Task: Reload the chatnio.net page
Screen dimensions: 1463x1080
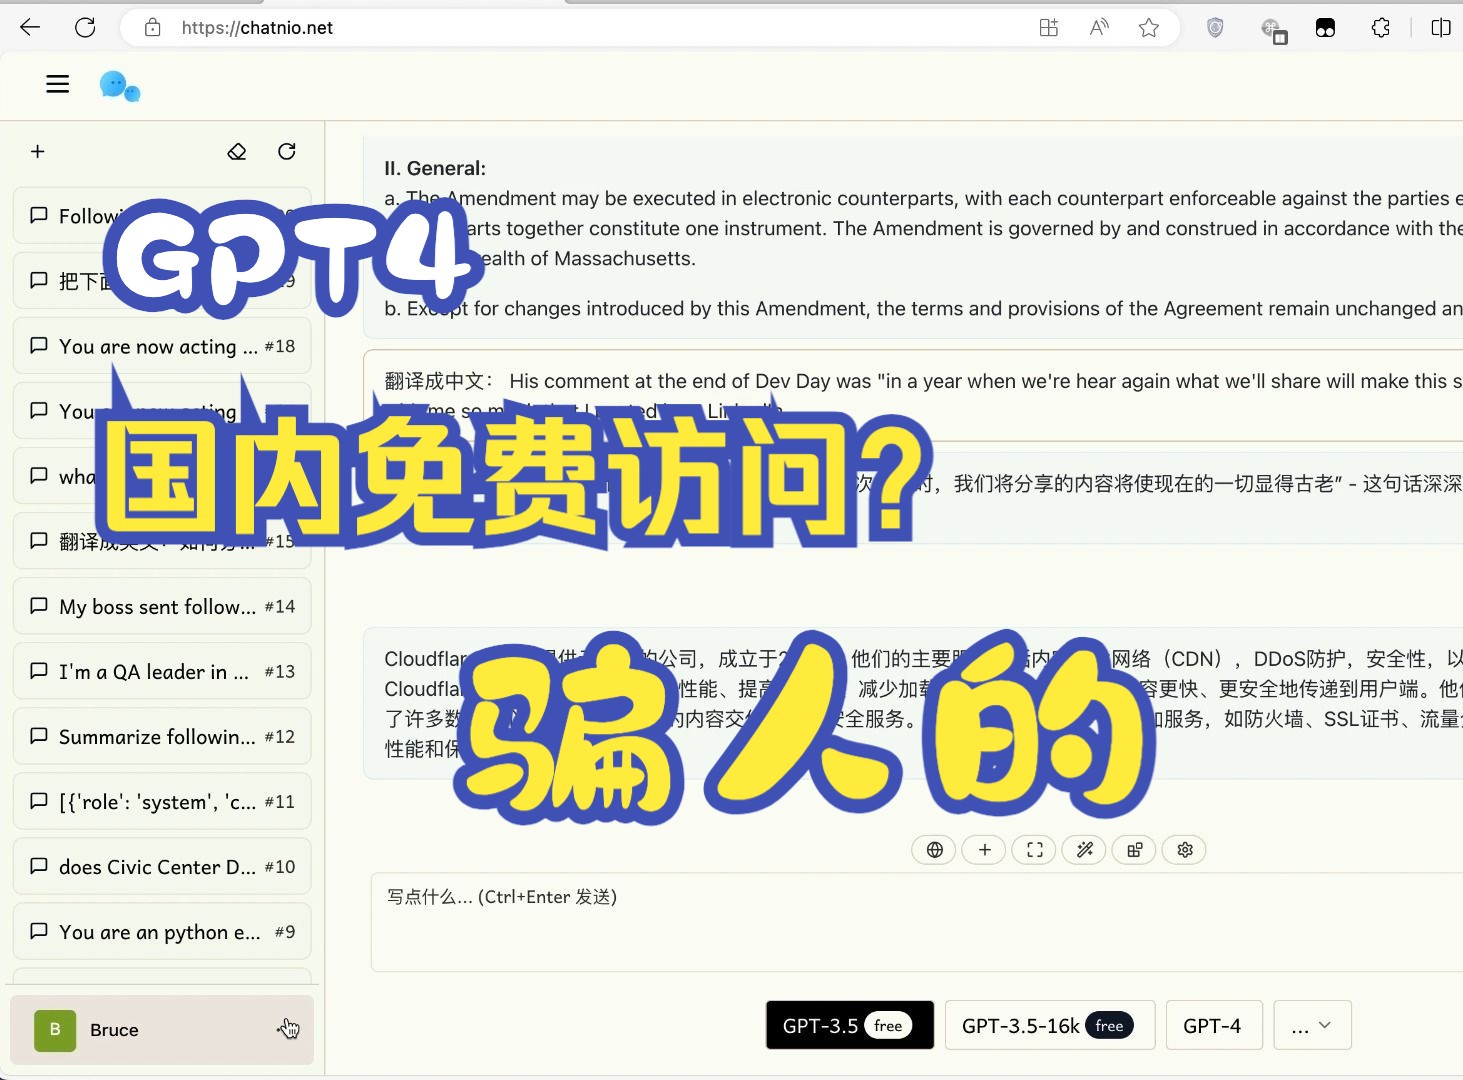Action: 85,28
